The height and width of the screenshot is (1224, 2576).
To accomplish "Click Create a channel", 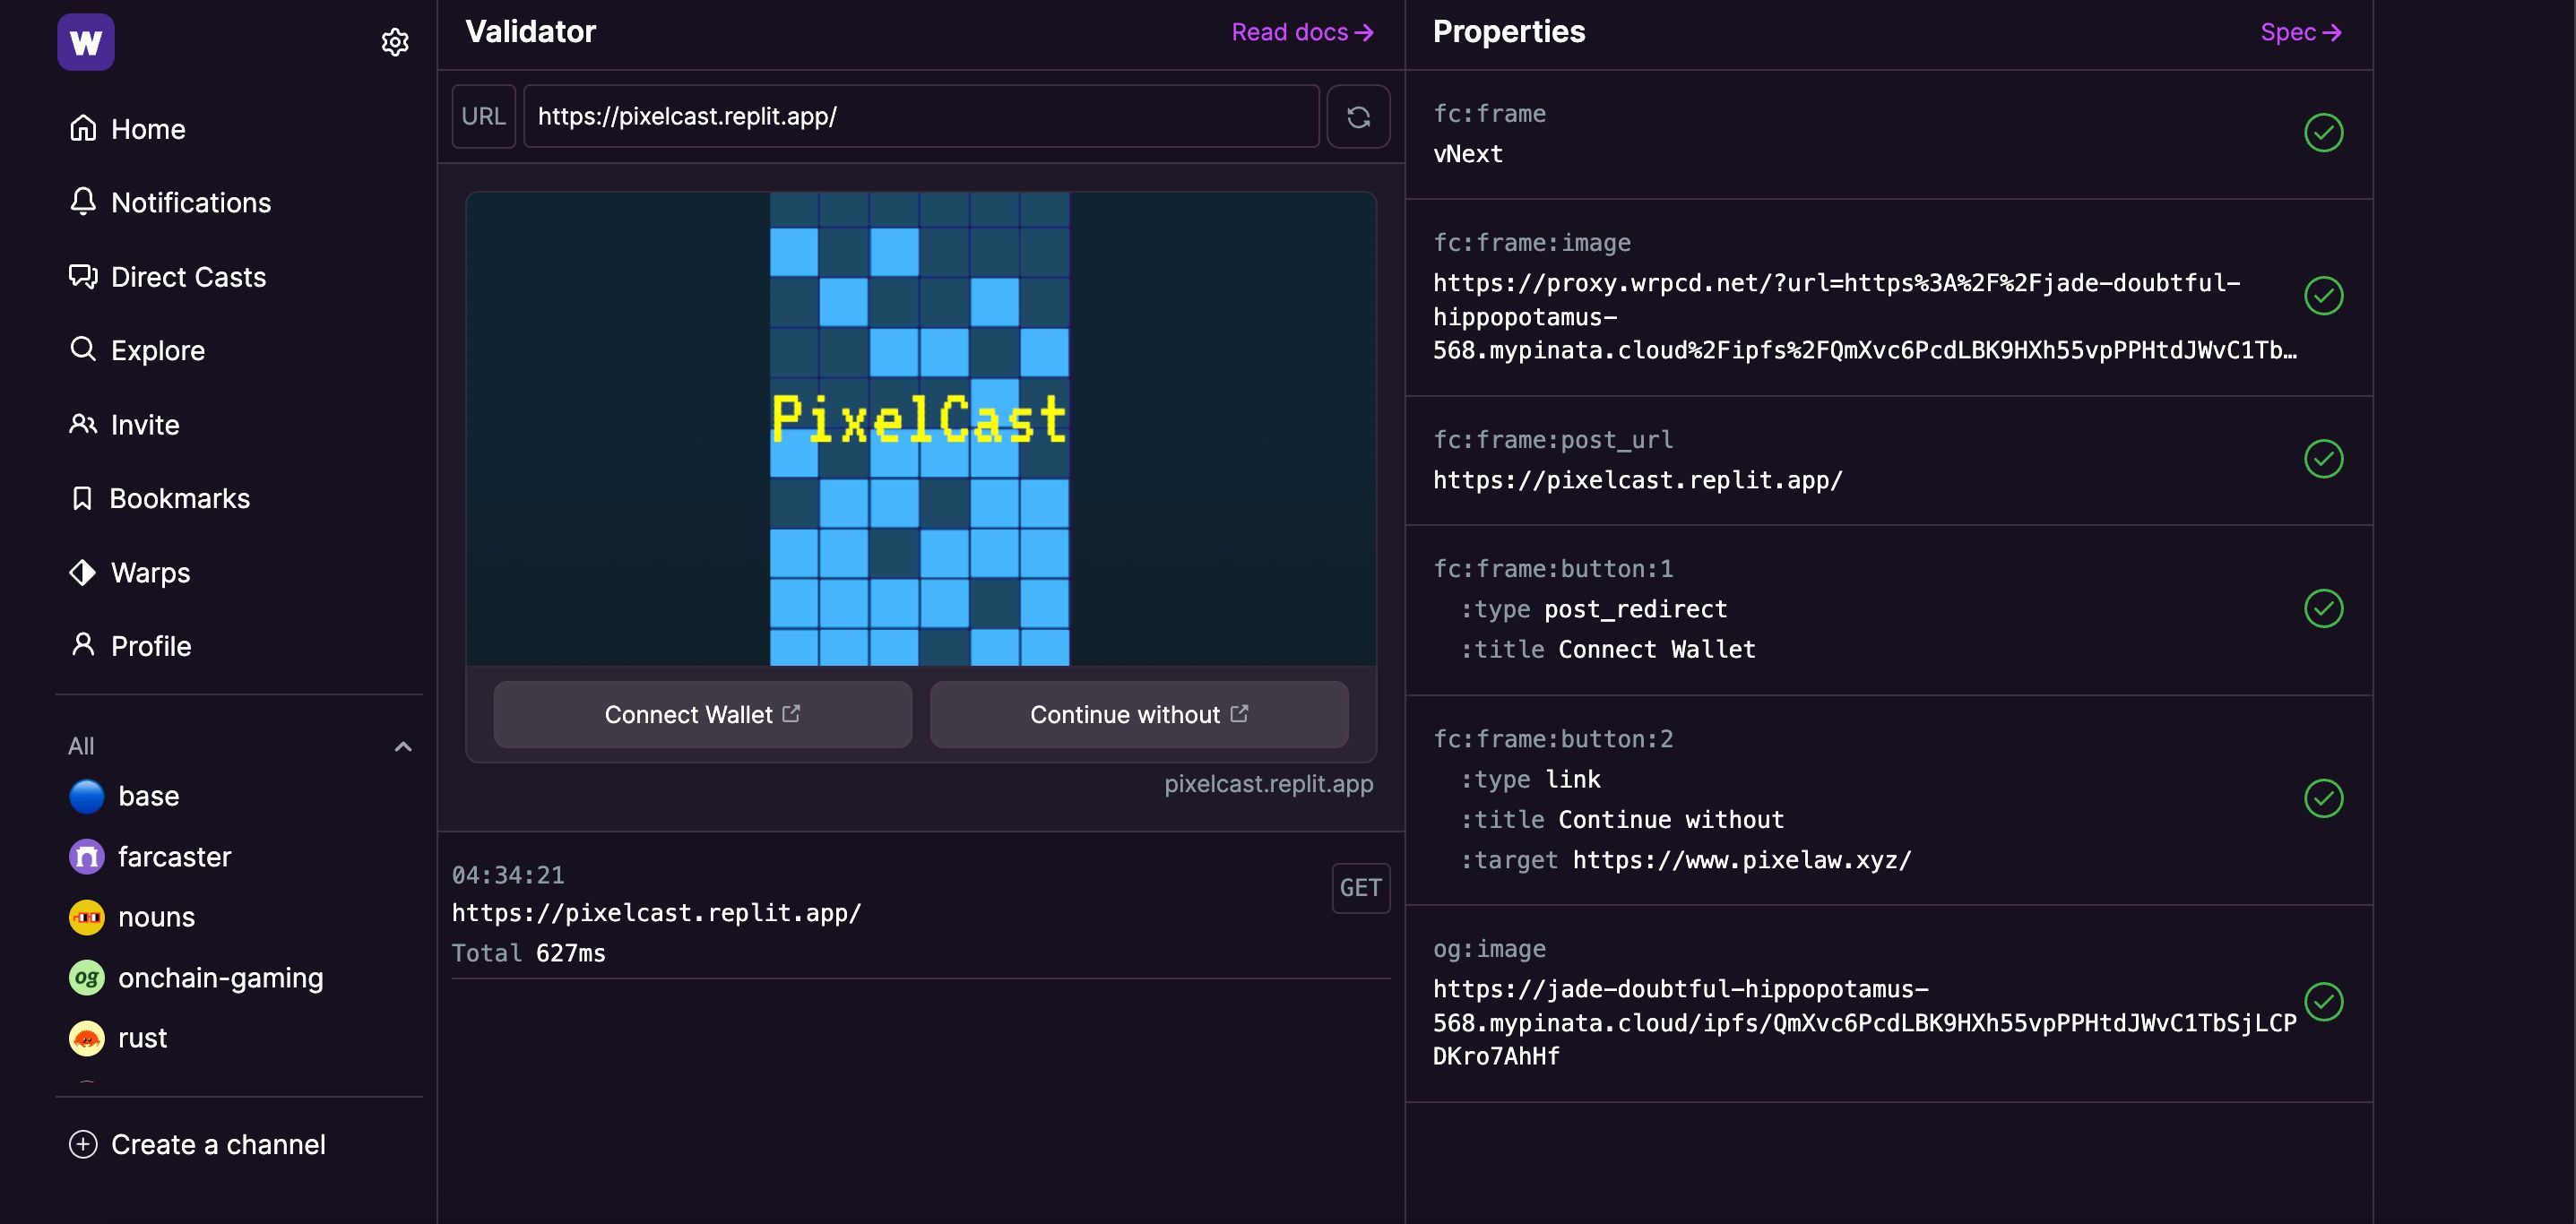I will (x=218, y=1144).
